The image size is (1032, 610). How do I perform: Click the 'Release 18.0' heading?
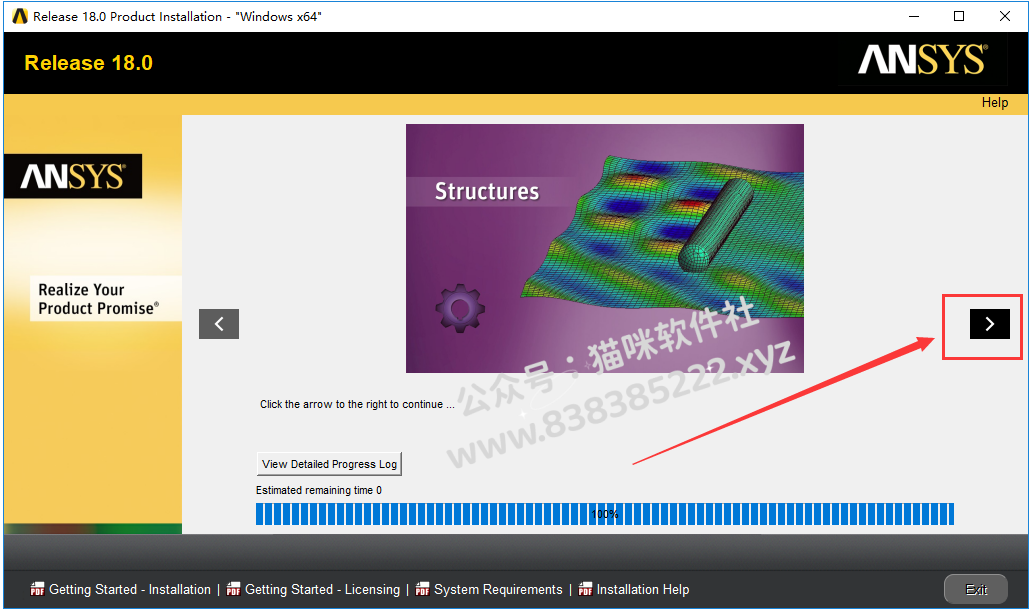[88, 63]
